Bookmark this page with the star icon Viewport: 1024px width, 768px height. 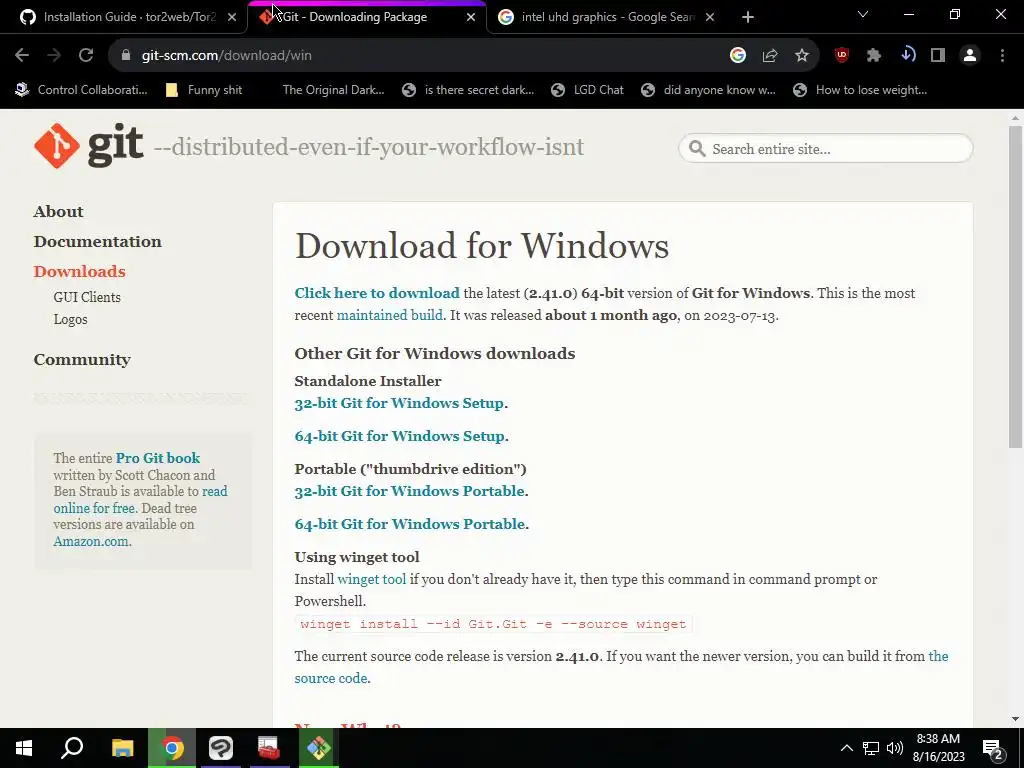point(802,56)
